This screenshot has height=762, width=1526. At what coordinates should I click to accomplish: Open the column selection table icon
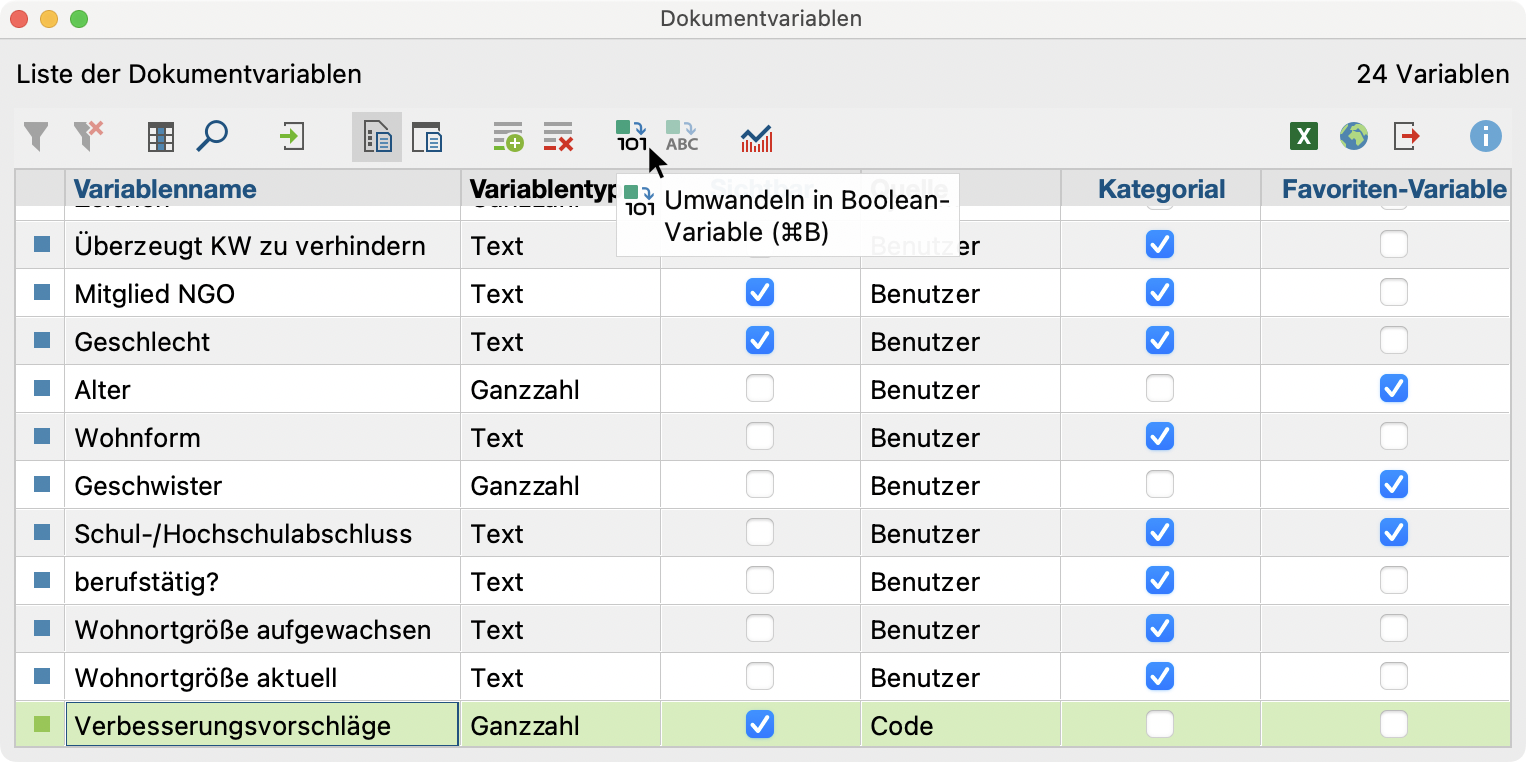pyautogui.click(x=161, y=136)
